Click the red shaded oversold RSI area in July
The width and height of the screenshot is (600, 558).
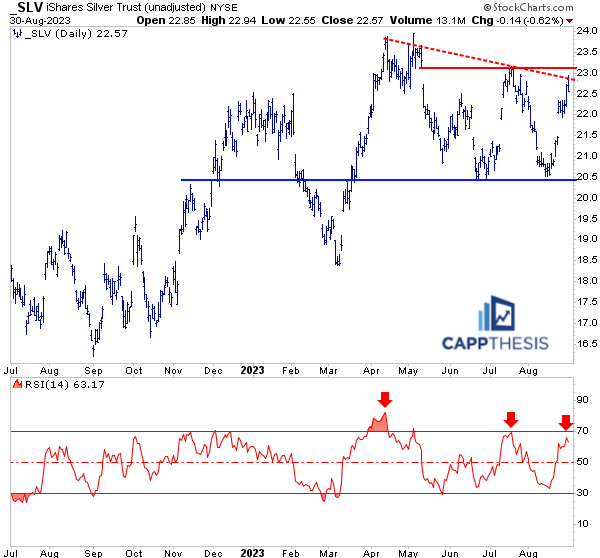point(18,497)
